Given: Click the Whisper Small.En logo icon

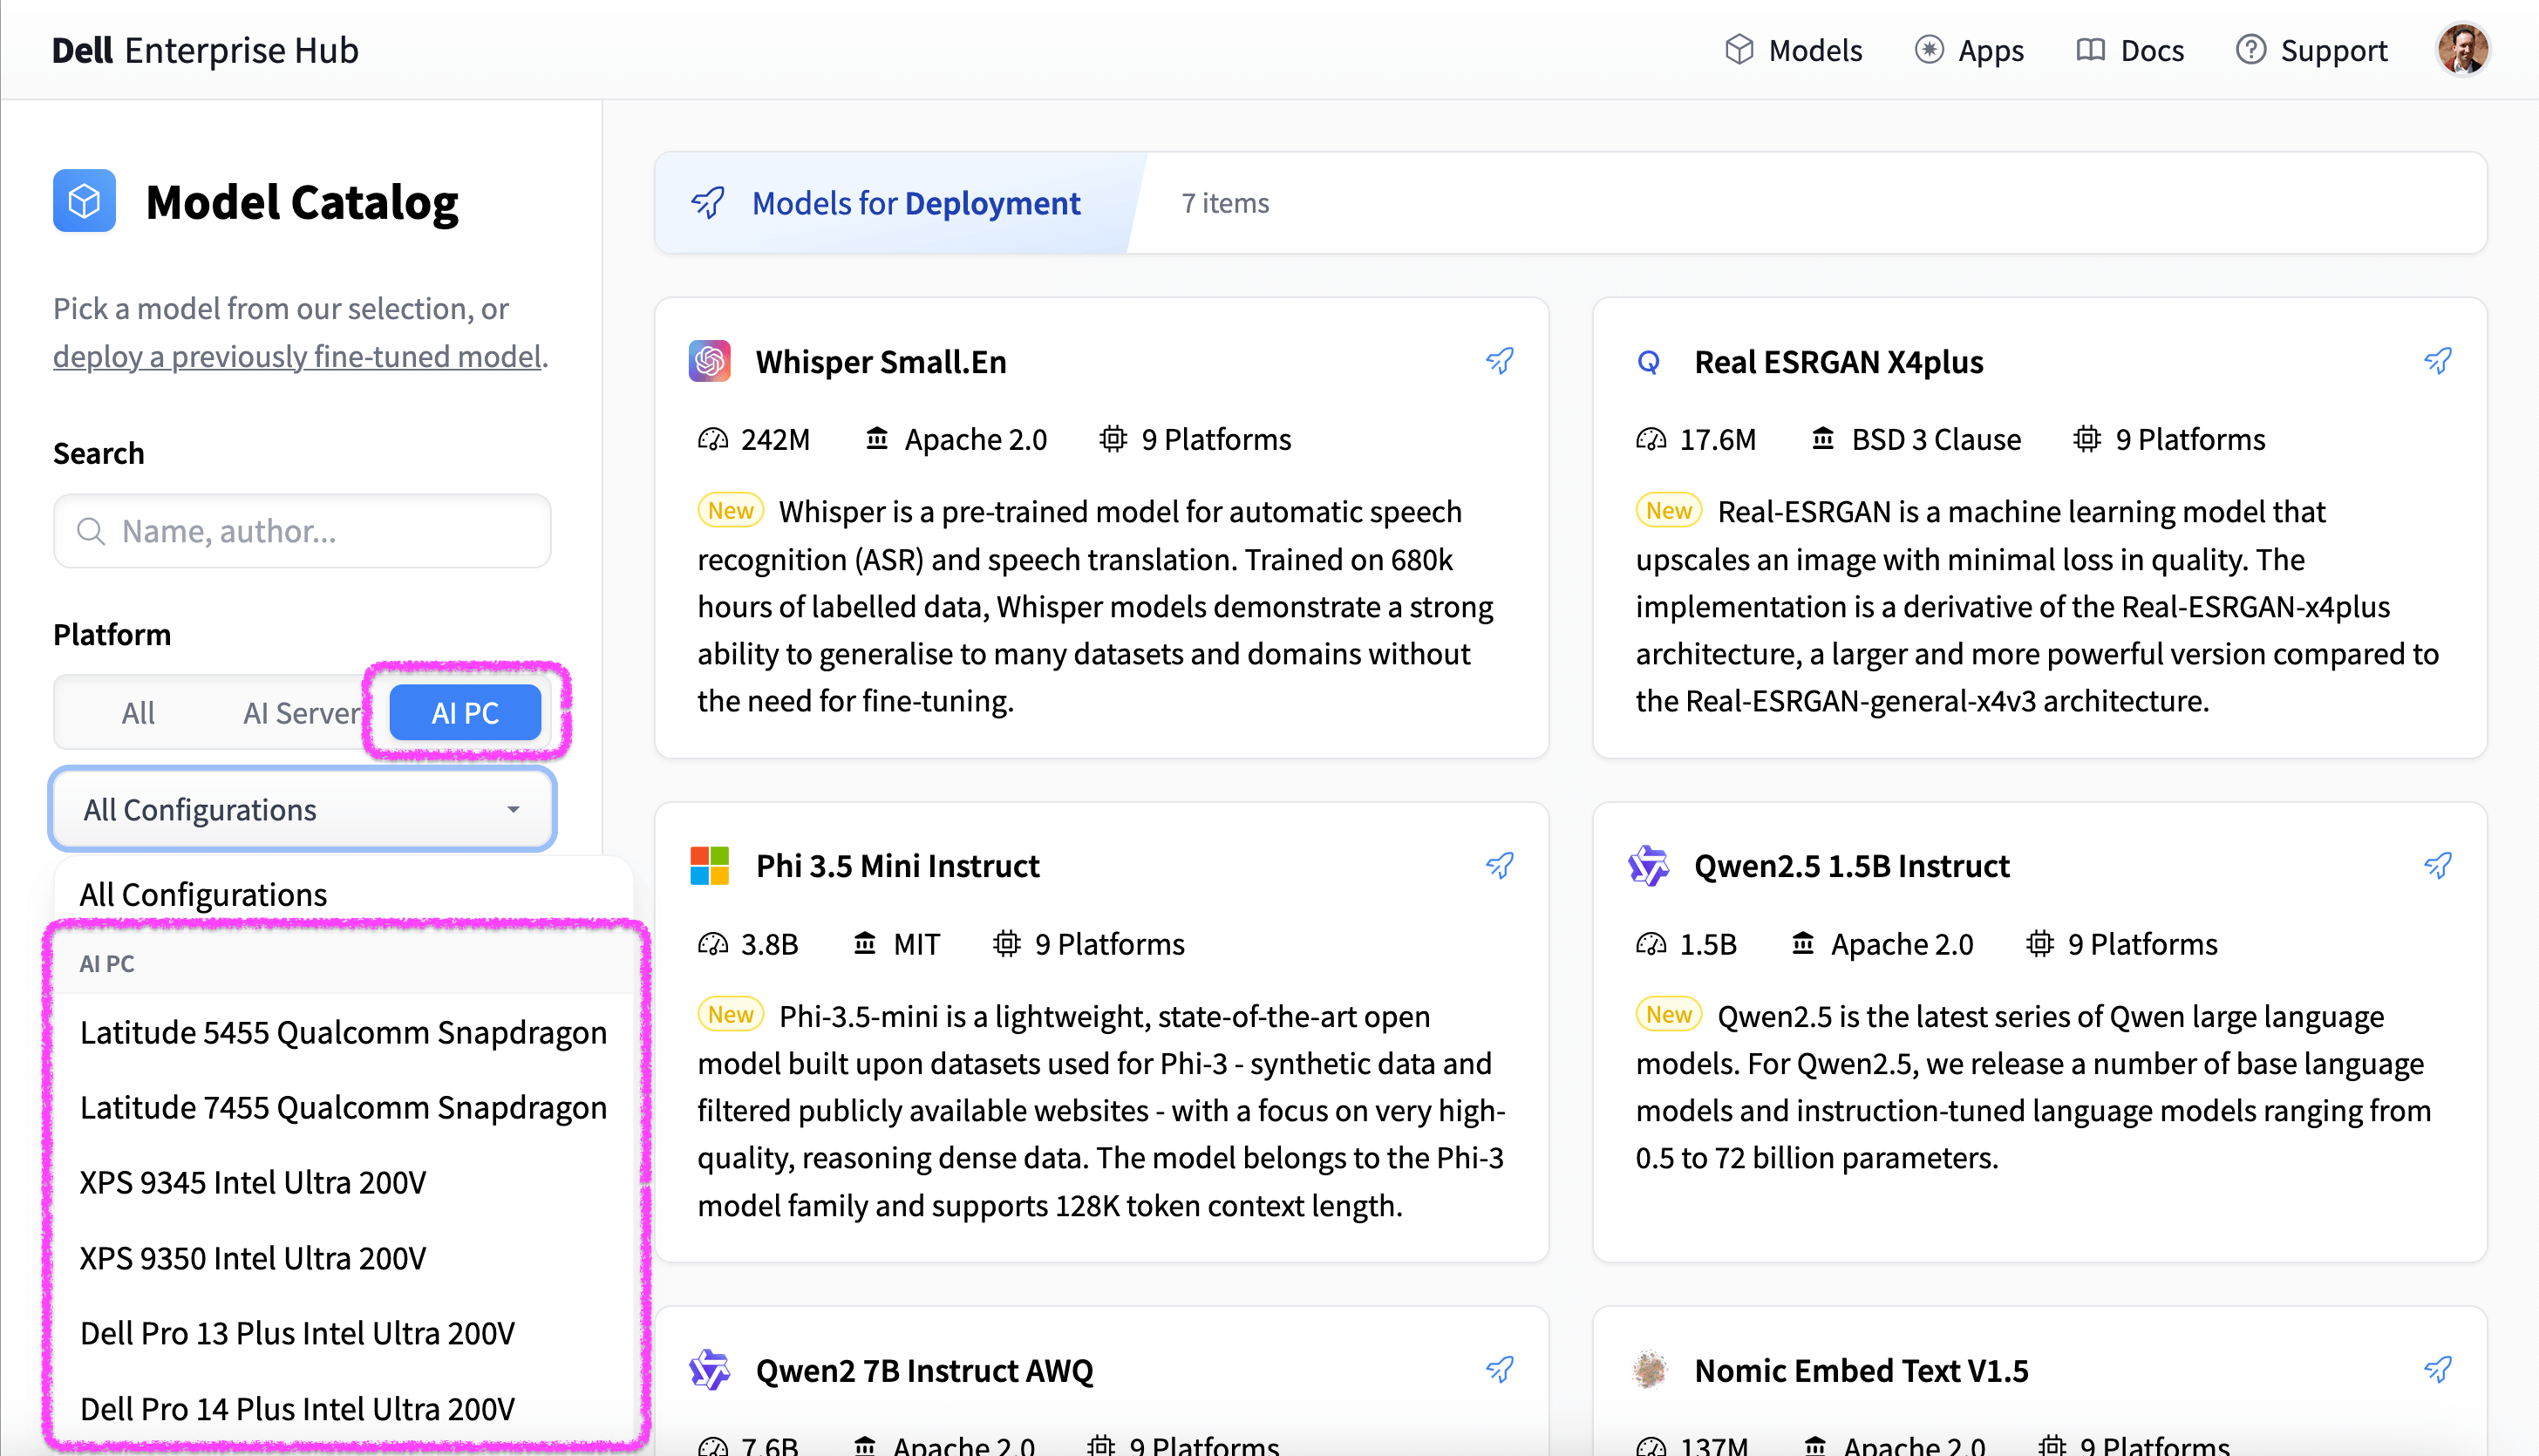Looking at the screenshot, I should (710, 361).
